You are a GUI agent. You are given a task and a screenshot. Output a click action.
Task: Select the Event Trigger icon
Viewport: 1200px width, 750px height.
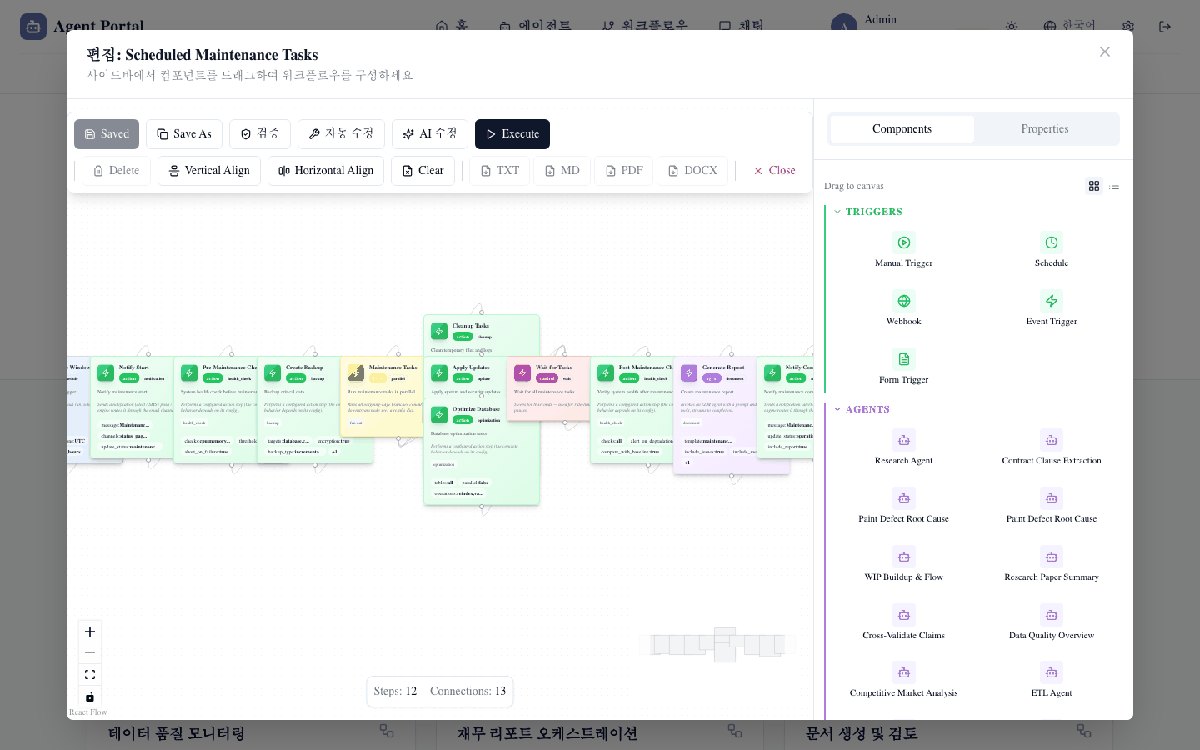[x=1051, y=300]
